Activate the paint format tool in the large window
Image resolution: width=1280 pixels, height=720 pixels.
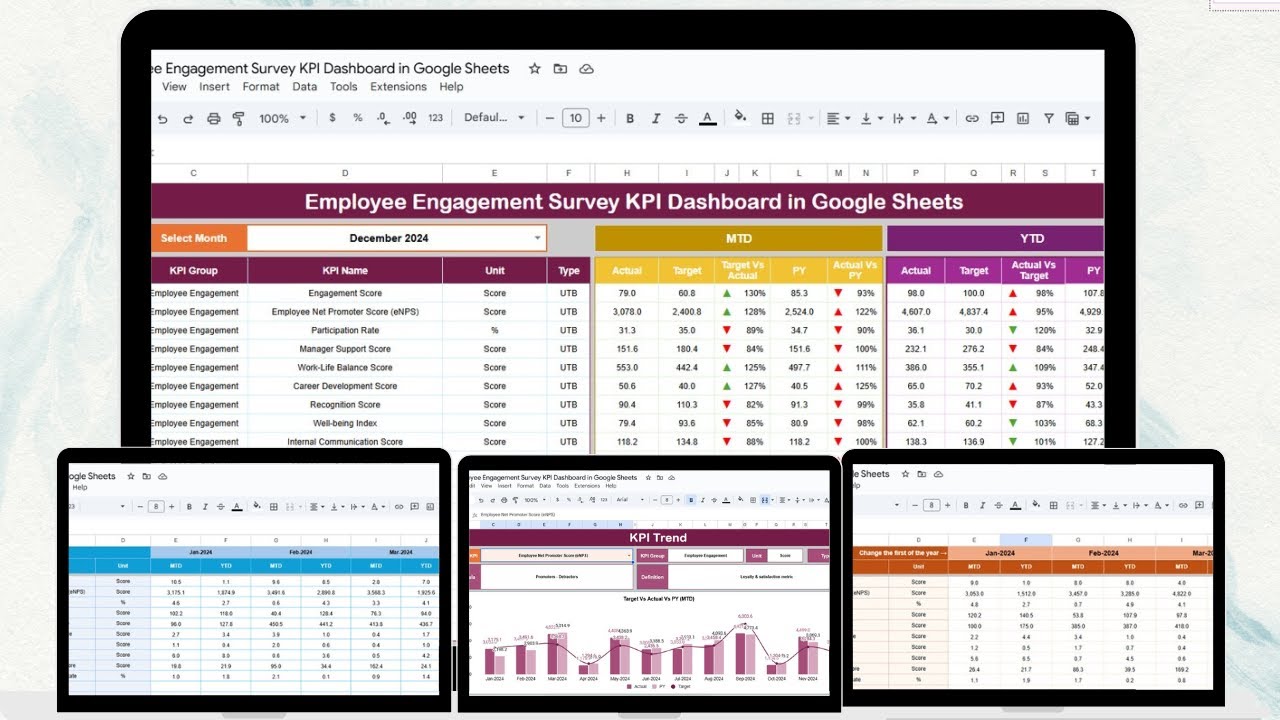click(238, 118)
